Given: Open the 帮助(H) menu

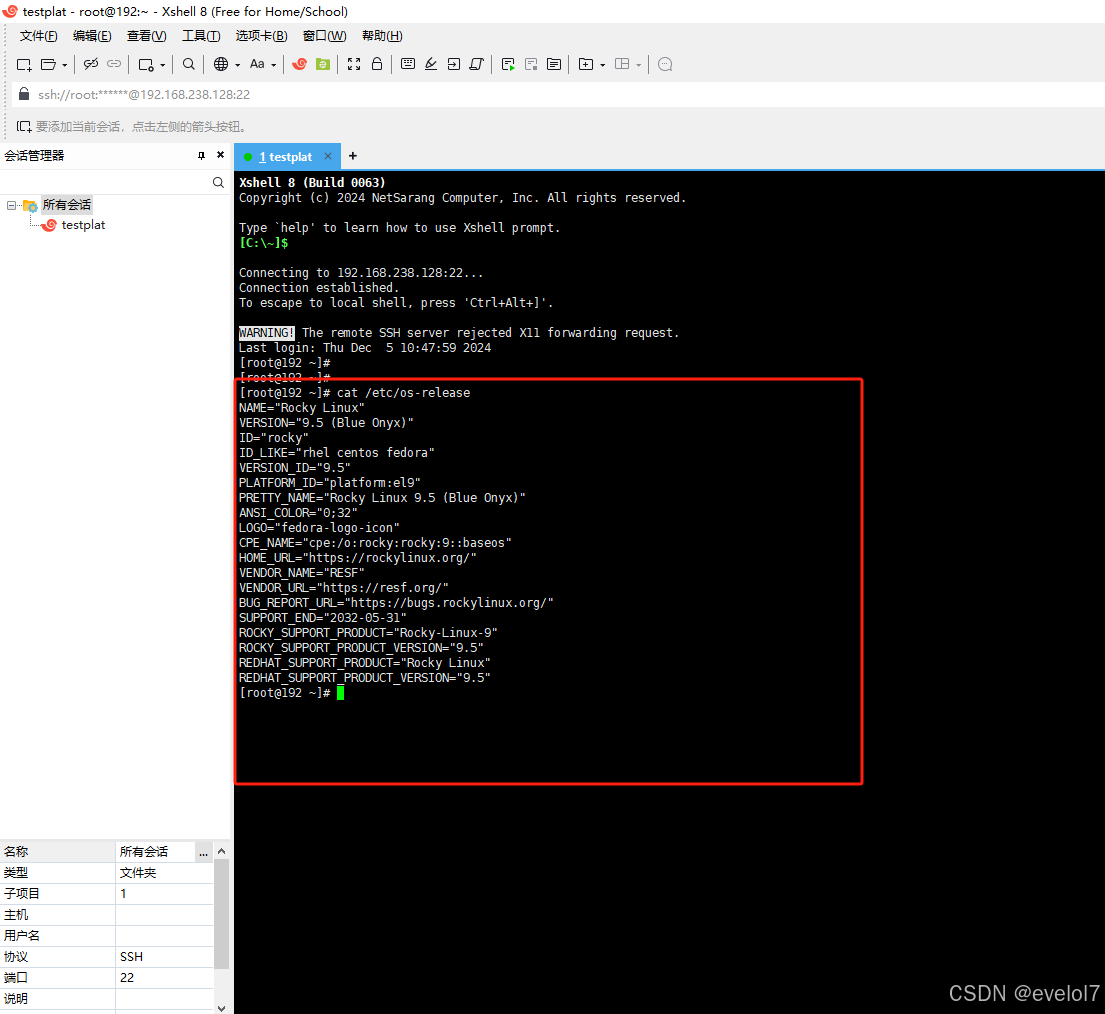Looking at the screenshot, I should (x=382, y=36).
